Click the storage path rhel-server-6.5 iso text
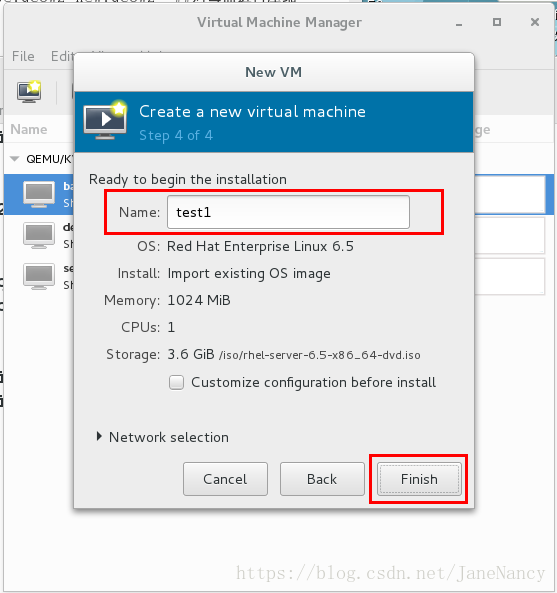Viewport: 557px width, 593px height. 320,355
